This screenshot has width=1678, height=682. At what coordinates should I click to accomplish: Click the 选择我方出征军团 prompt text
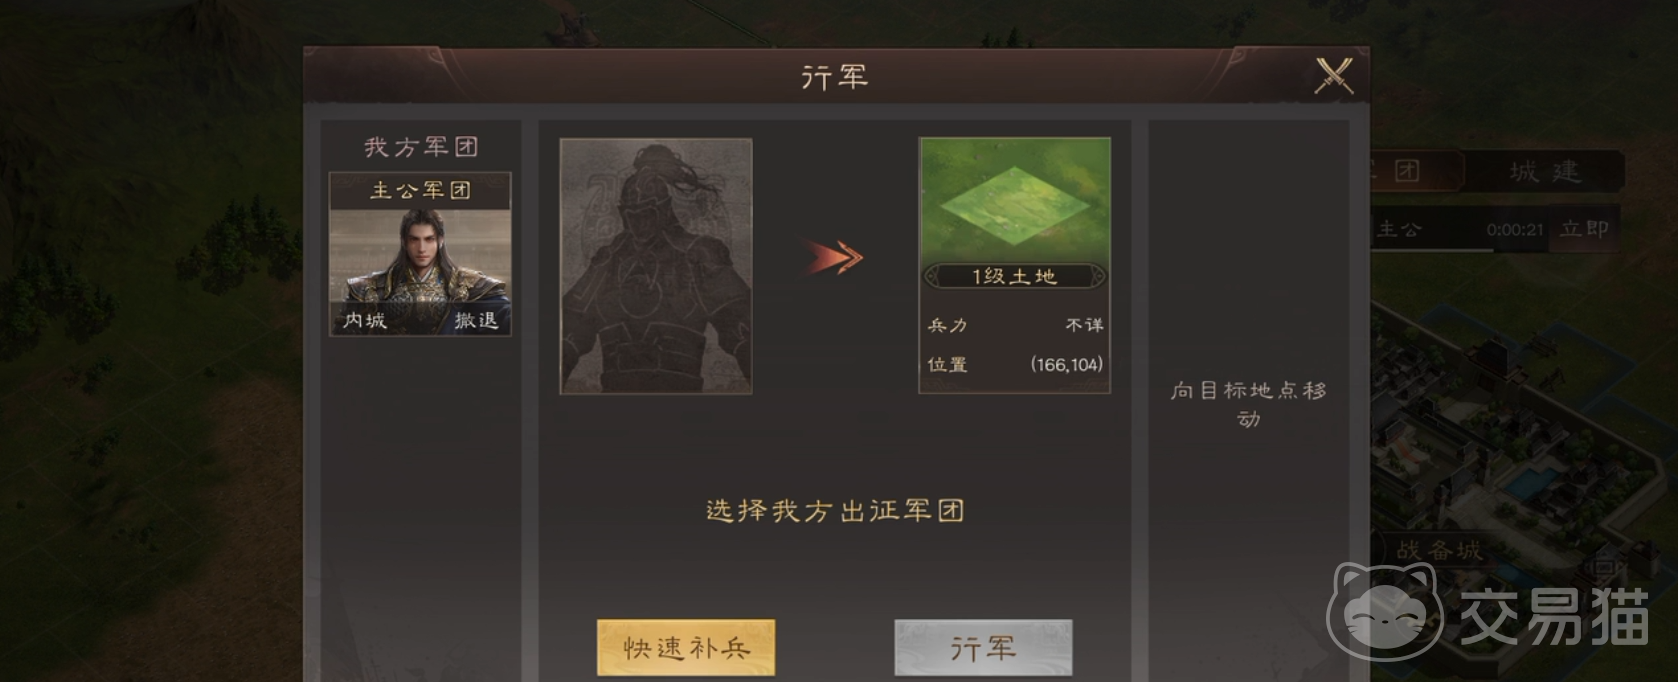click(835, 511)
